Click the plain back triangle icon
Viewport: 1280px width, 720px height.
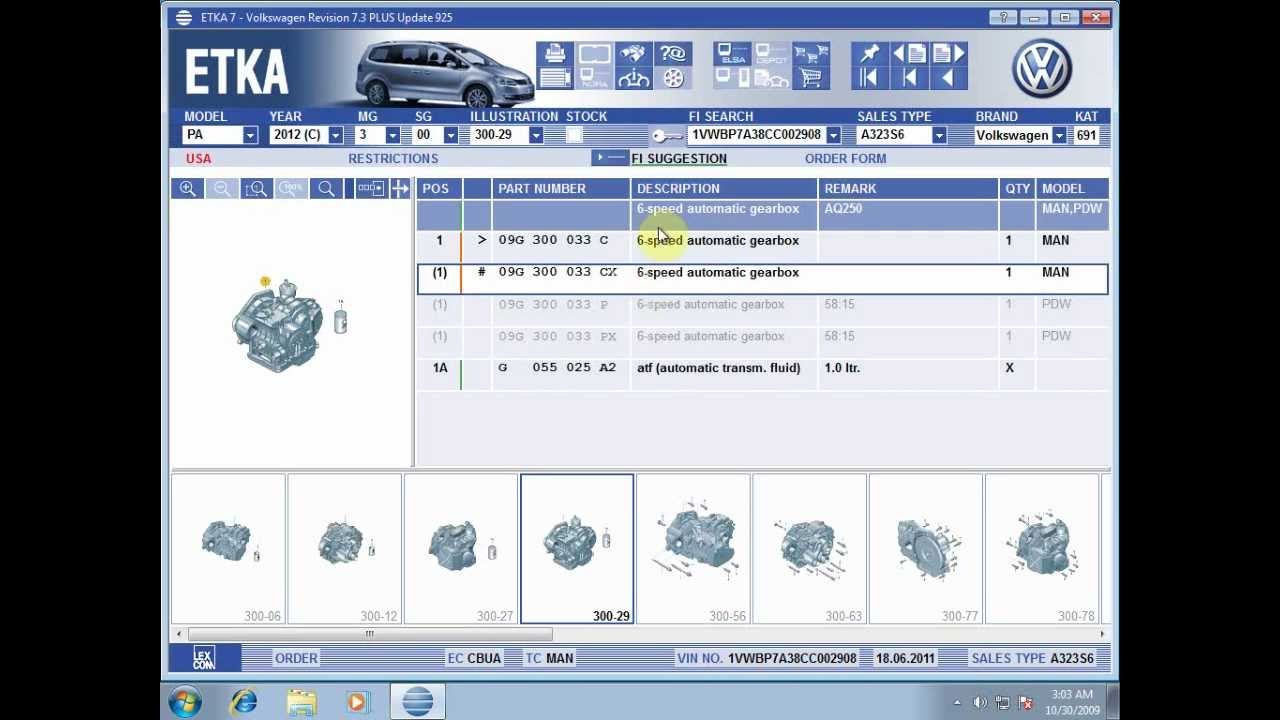pyautogui.click(x=947, y=78)
